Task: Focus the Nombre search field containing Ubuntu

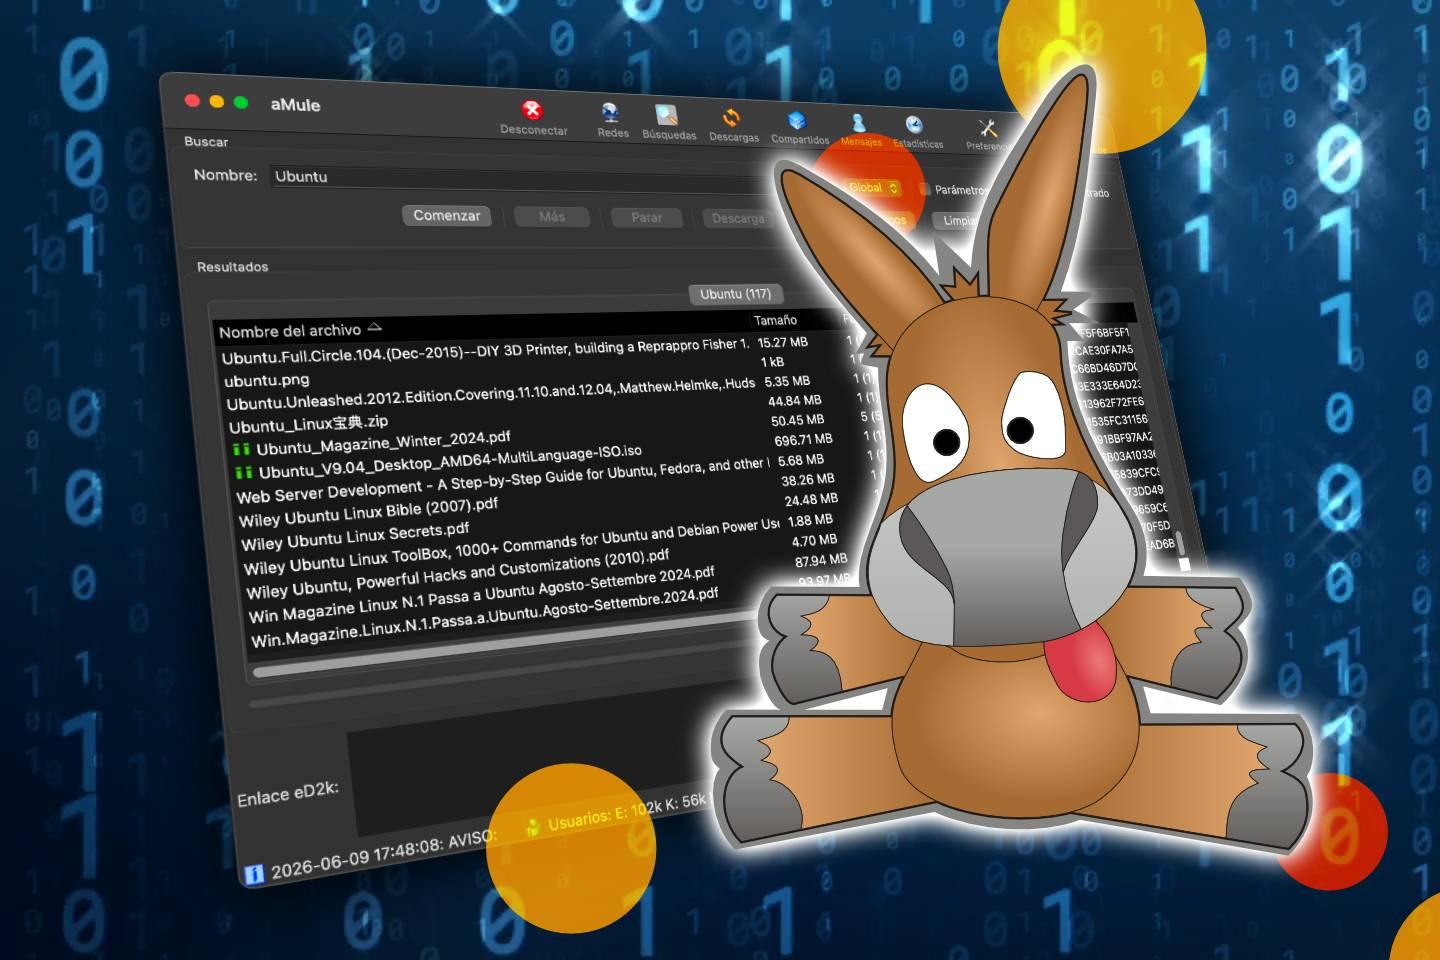Action: point(520,179)
